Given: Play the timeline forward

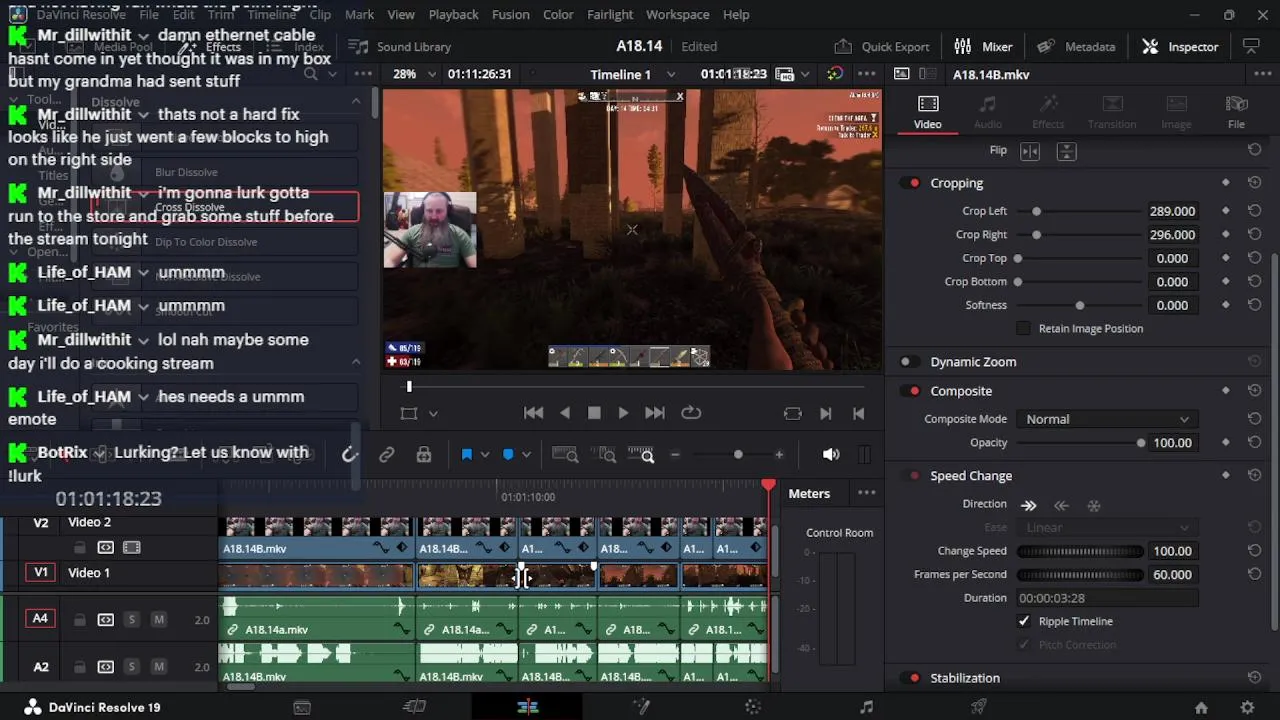Looking at the screenshot, I should pos(623,413).
